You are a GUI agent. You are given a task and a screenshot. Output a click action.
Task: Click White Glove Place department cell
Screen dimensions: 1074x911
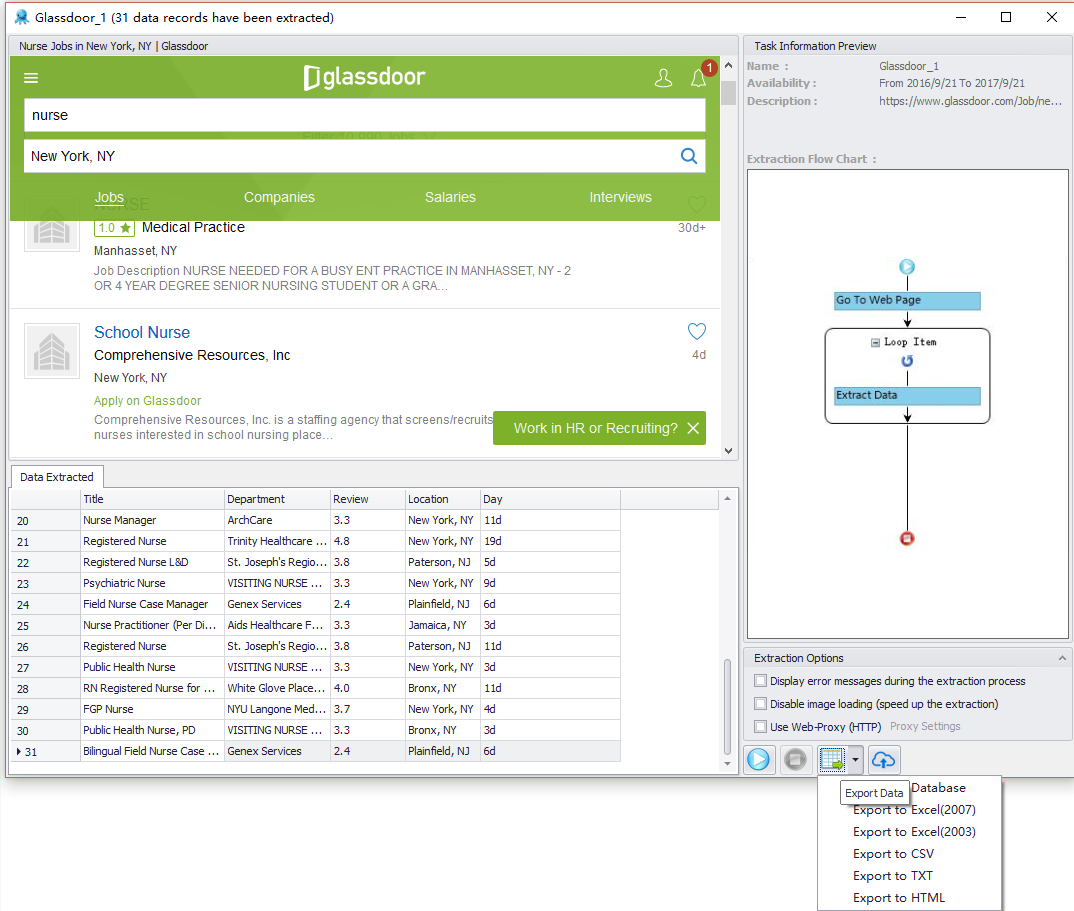(277, 688)
